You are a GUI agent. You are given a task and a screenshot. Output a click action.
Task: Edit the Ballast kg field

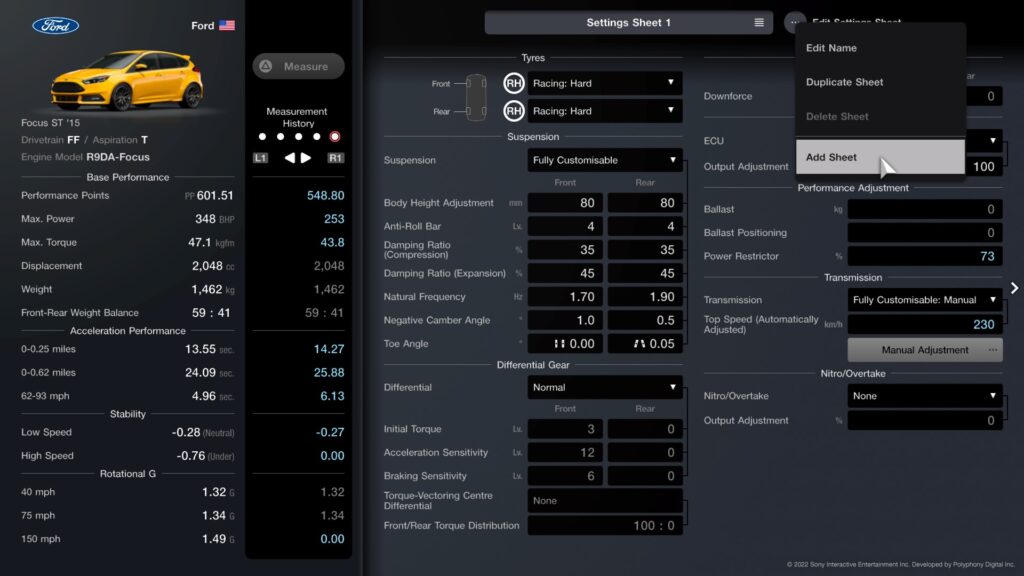click(925, 210)
